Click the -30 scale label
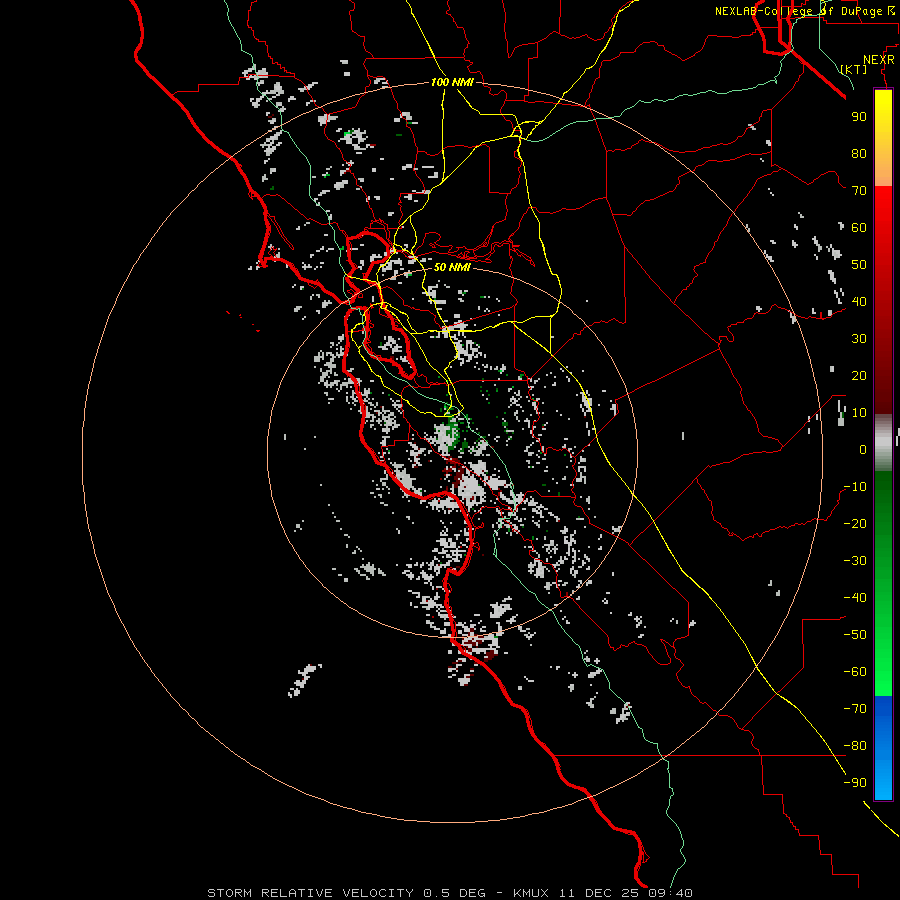Image resolution: width=900 pixels, height=900 pixels. tap(855, 561)
